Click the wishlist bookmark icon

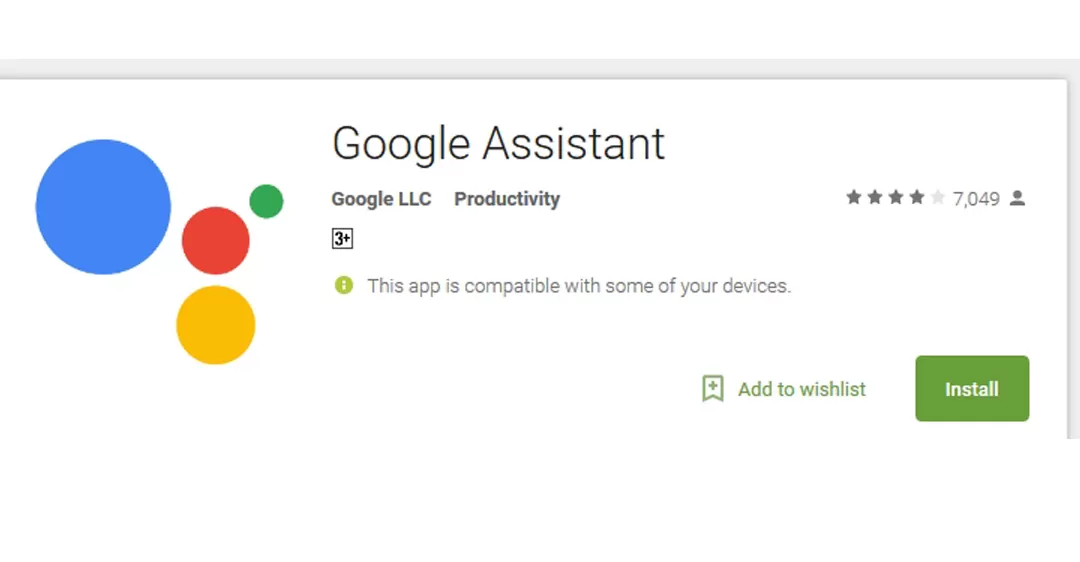tap(713, 389)
